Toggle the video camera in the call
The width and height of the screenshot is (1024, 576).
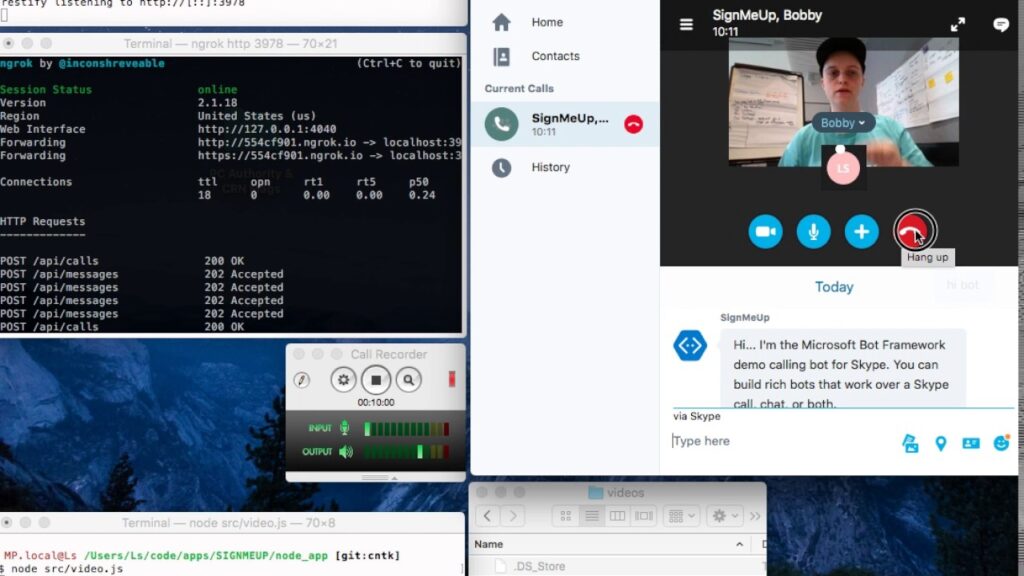765,231
